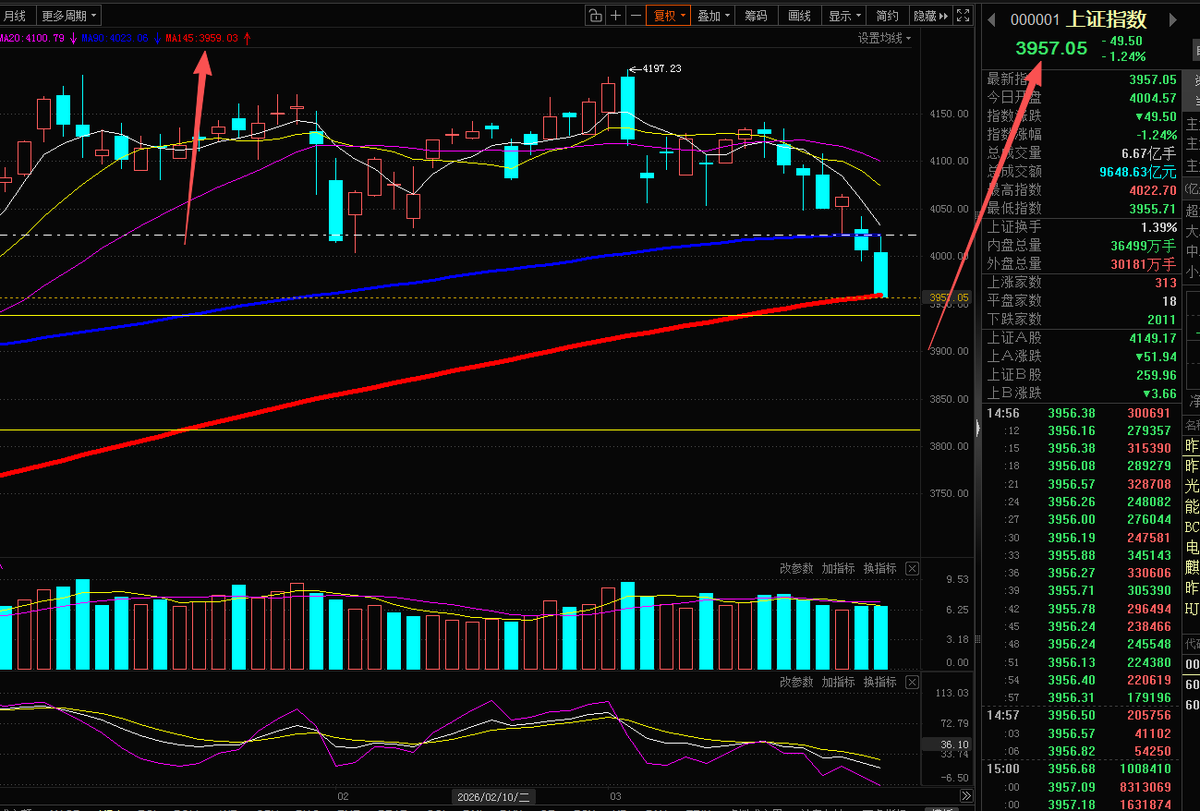The width and height of the screenshot is (1200, 811).
Task: Click 上证换手 1.39% row
Action: point(1082,227)
